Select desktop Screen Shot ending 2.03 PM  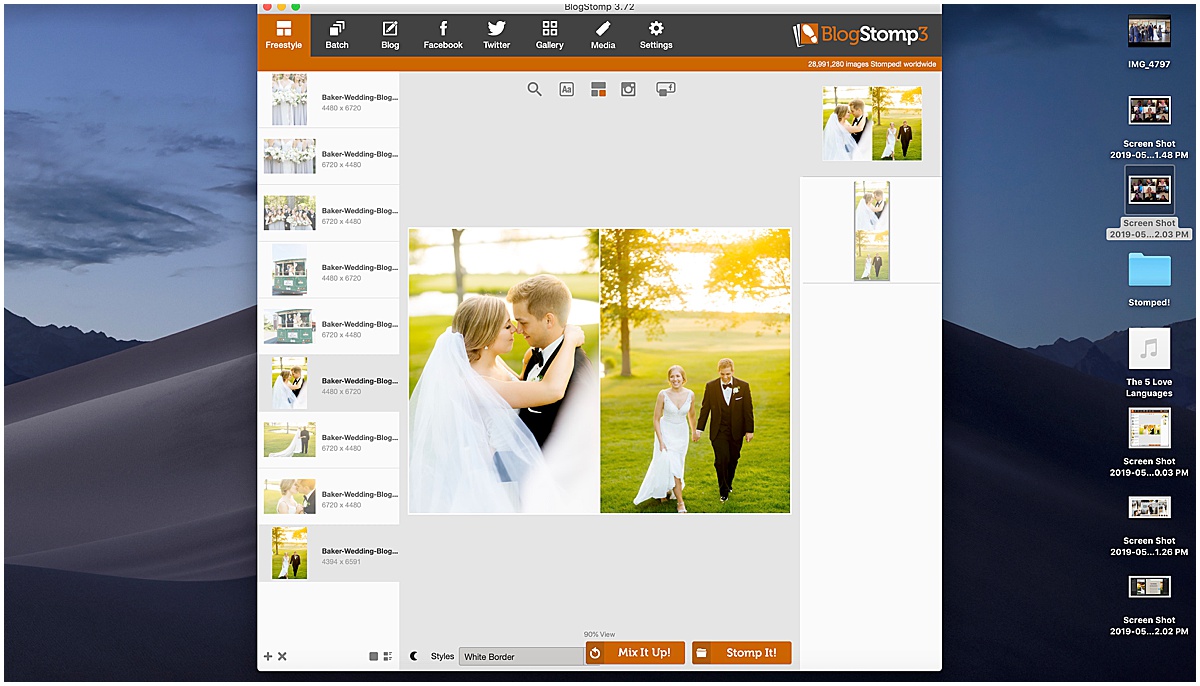(1149, 204)
